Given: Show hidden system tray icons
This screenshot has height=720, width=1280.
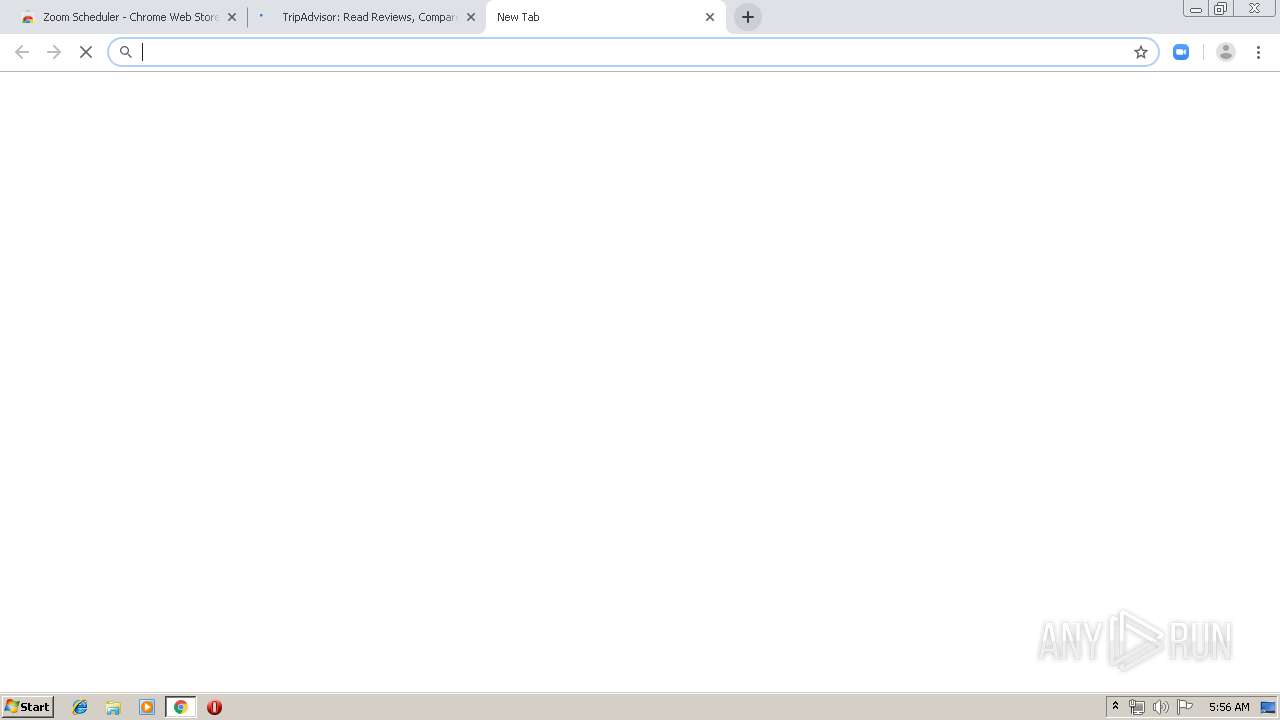Looking at the screenshot, I should (x=1116, y=707).
